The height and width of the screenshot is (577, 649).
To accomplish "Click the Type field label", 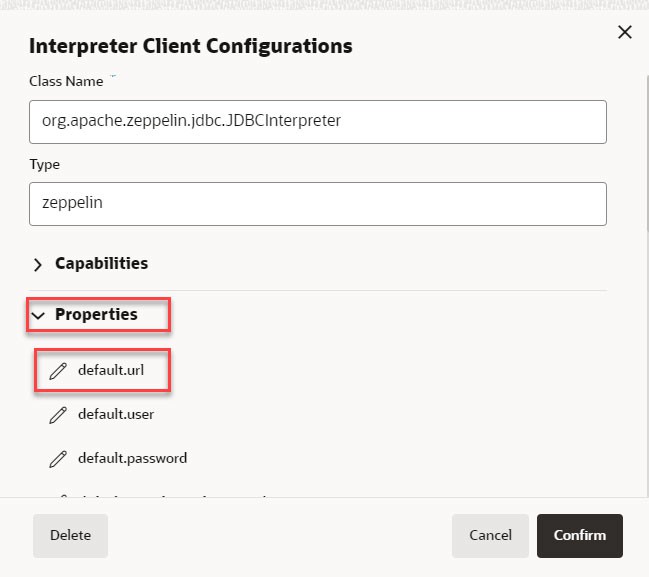I will pyautogui.click(x=45, y=164).
